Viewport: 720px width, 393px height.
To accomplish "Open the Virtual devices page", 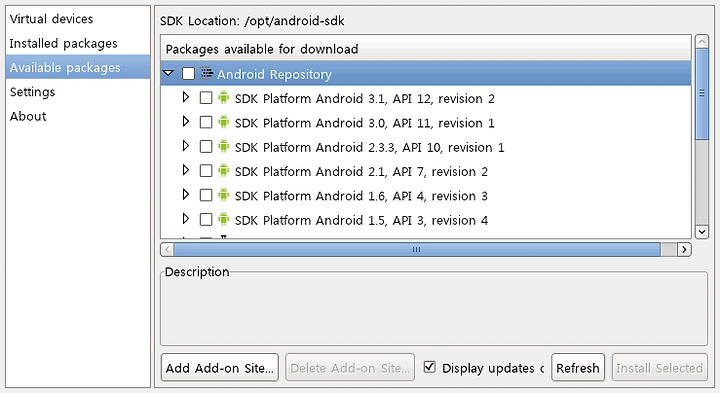I will [x=78, y=19].
